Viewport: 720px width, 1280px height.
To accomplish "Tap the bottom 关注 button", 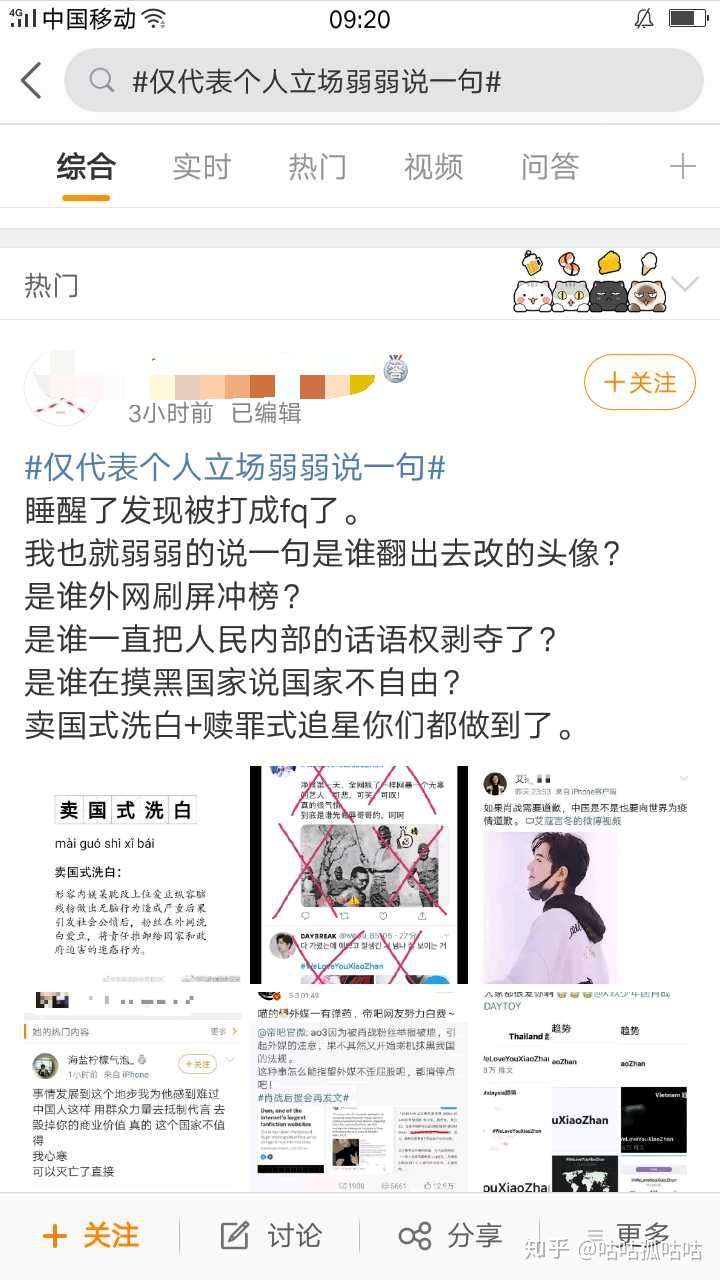I will click(x=90, y=1235).
